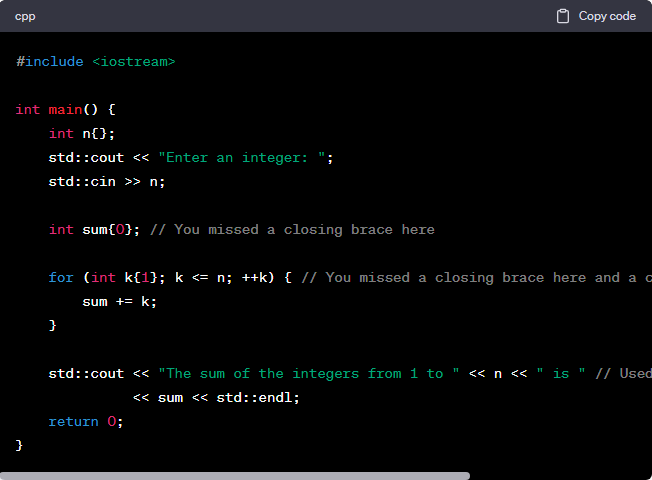Screen dimensions: 652x480
Task: Click the int sum{0} declaration
Action: click(x=95, y=229)
